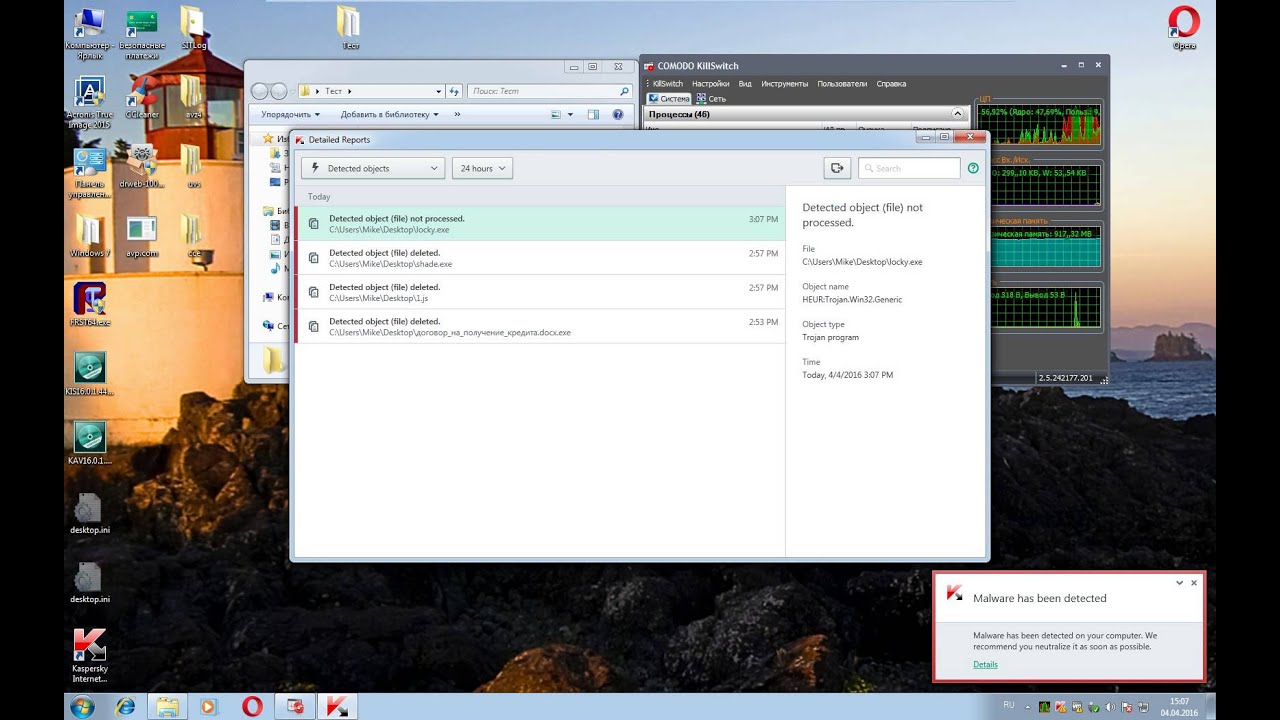Select the Панель управления desktop icon

(89, 173)
